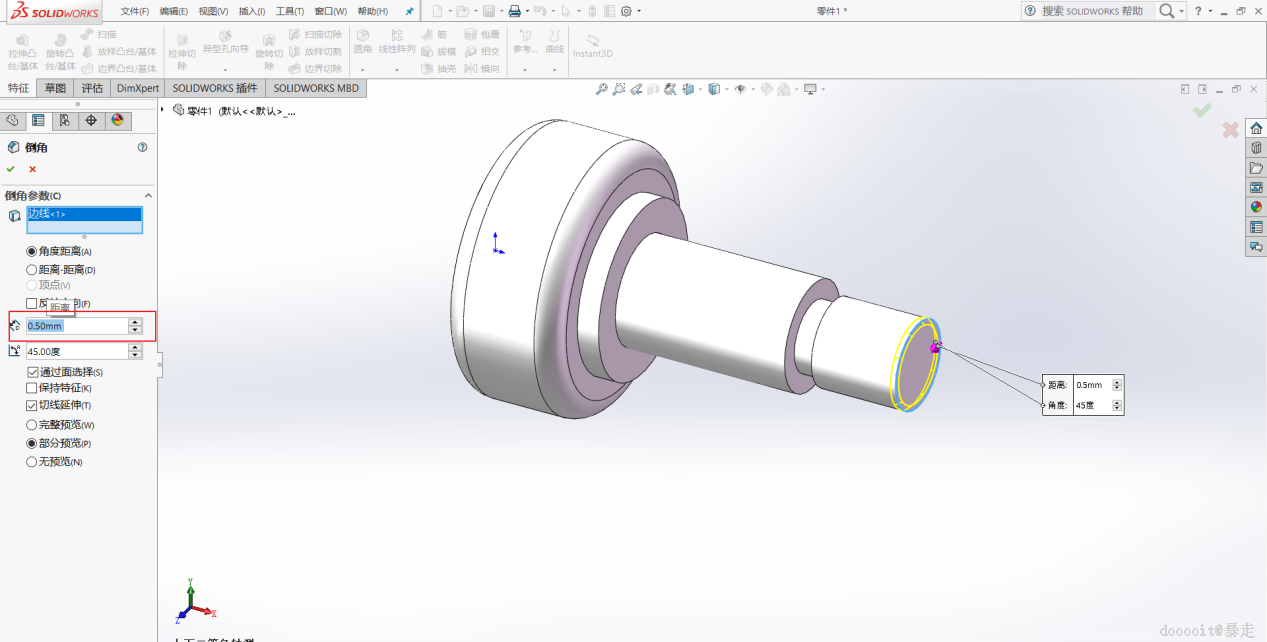Viewport: 1267px width, 642px height.
Task: Click the Zoom to Fit icon in the view toolbar
Action: point(602,89)
